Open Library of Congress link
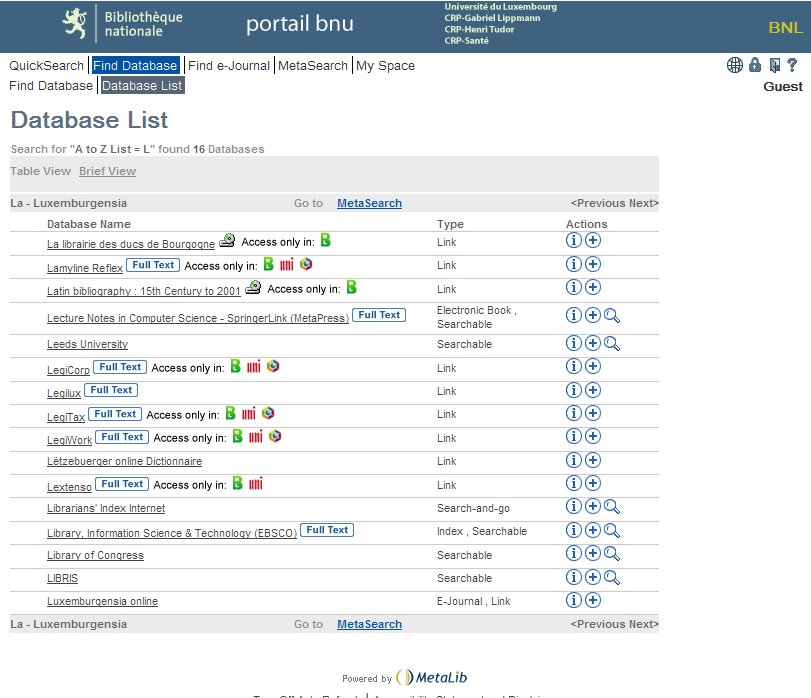This screenshot has height=698, width=811. pos(95,555)
